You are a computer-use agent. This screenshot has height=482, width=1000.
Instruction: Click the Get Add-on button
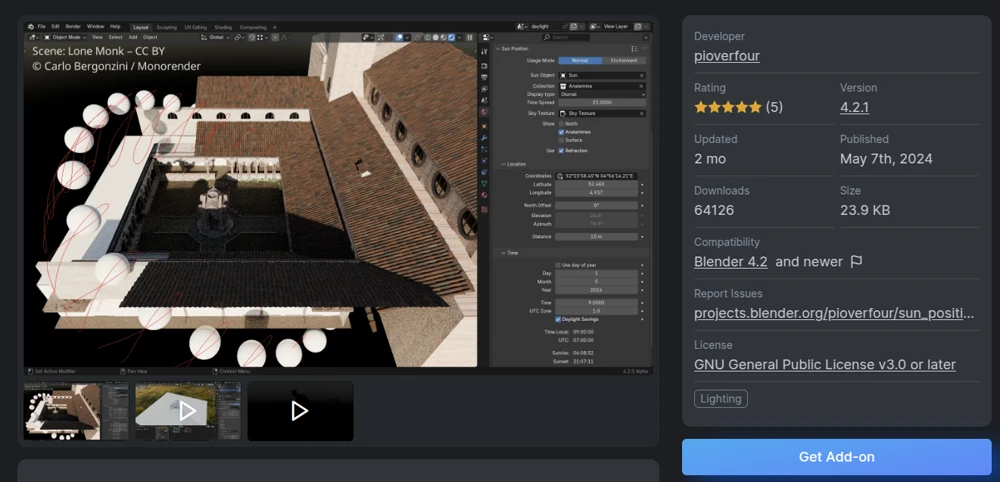(x=837, y=456)
